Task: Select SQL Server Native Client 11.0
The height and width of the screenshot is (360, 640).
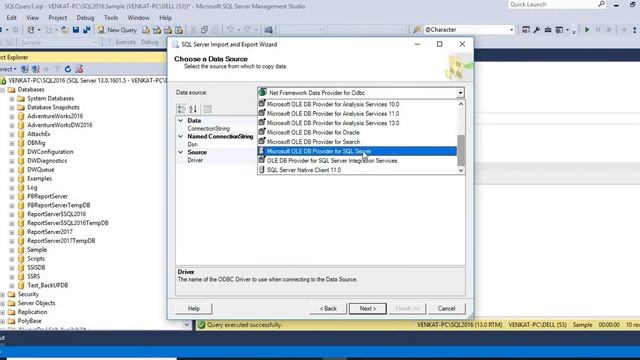Action: (x=357, y=170)
